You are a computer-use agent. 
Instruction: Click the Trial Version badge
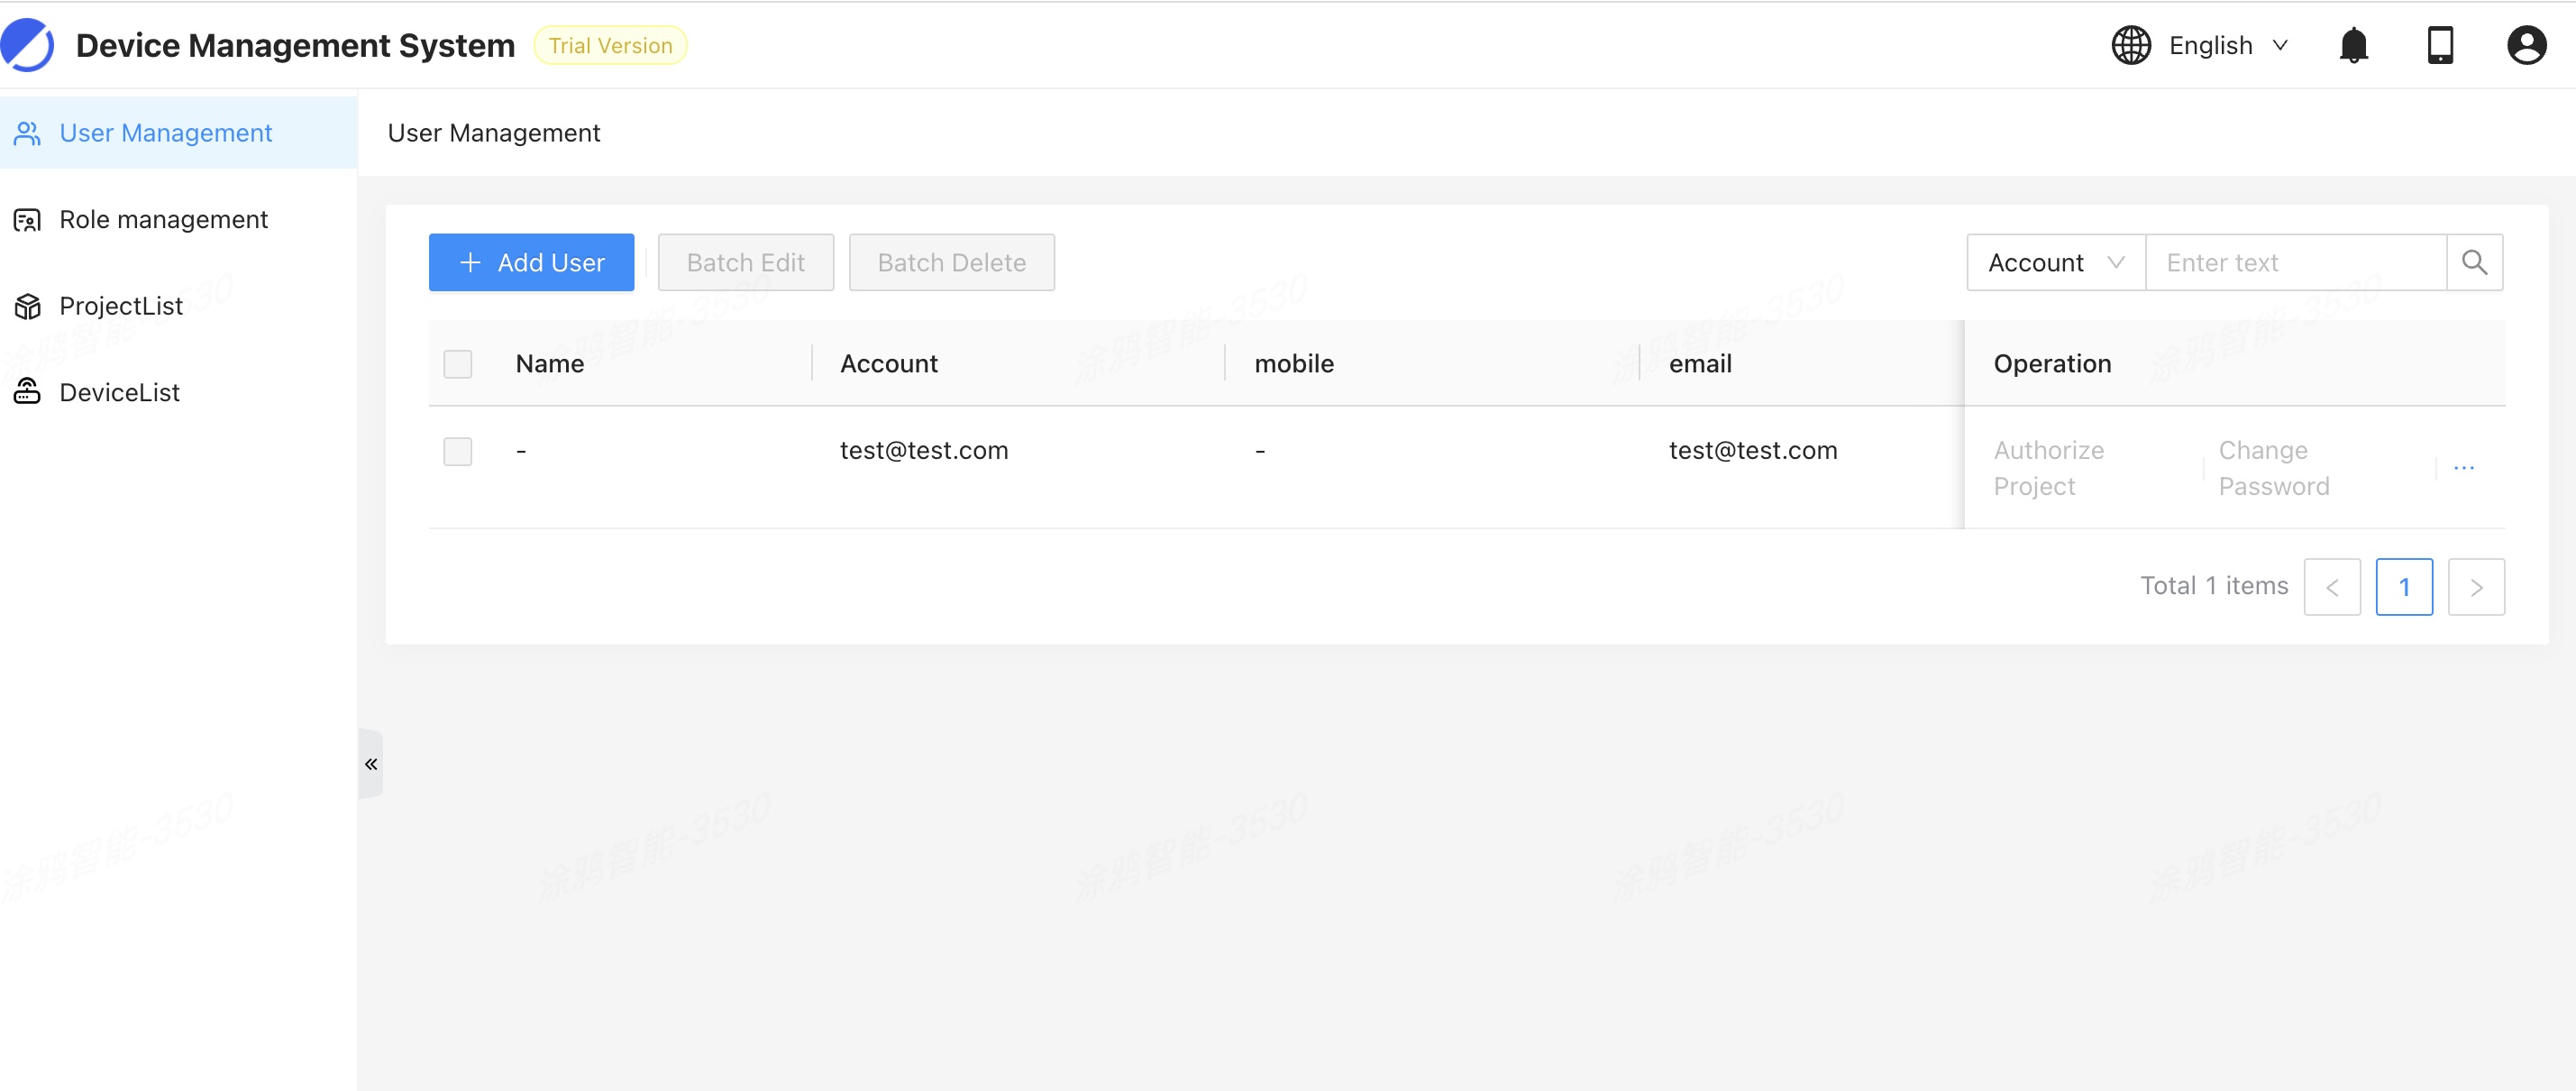(610, 45)
